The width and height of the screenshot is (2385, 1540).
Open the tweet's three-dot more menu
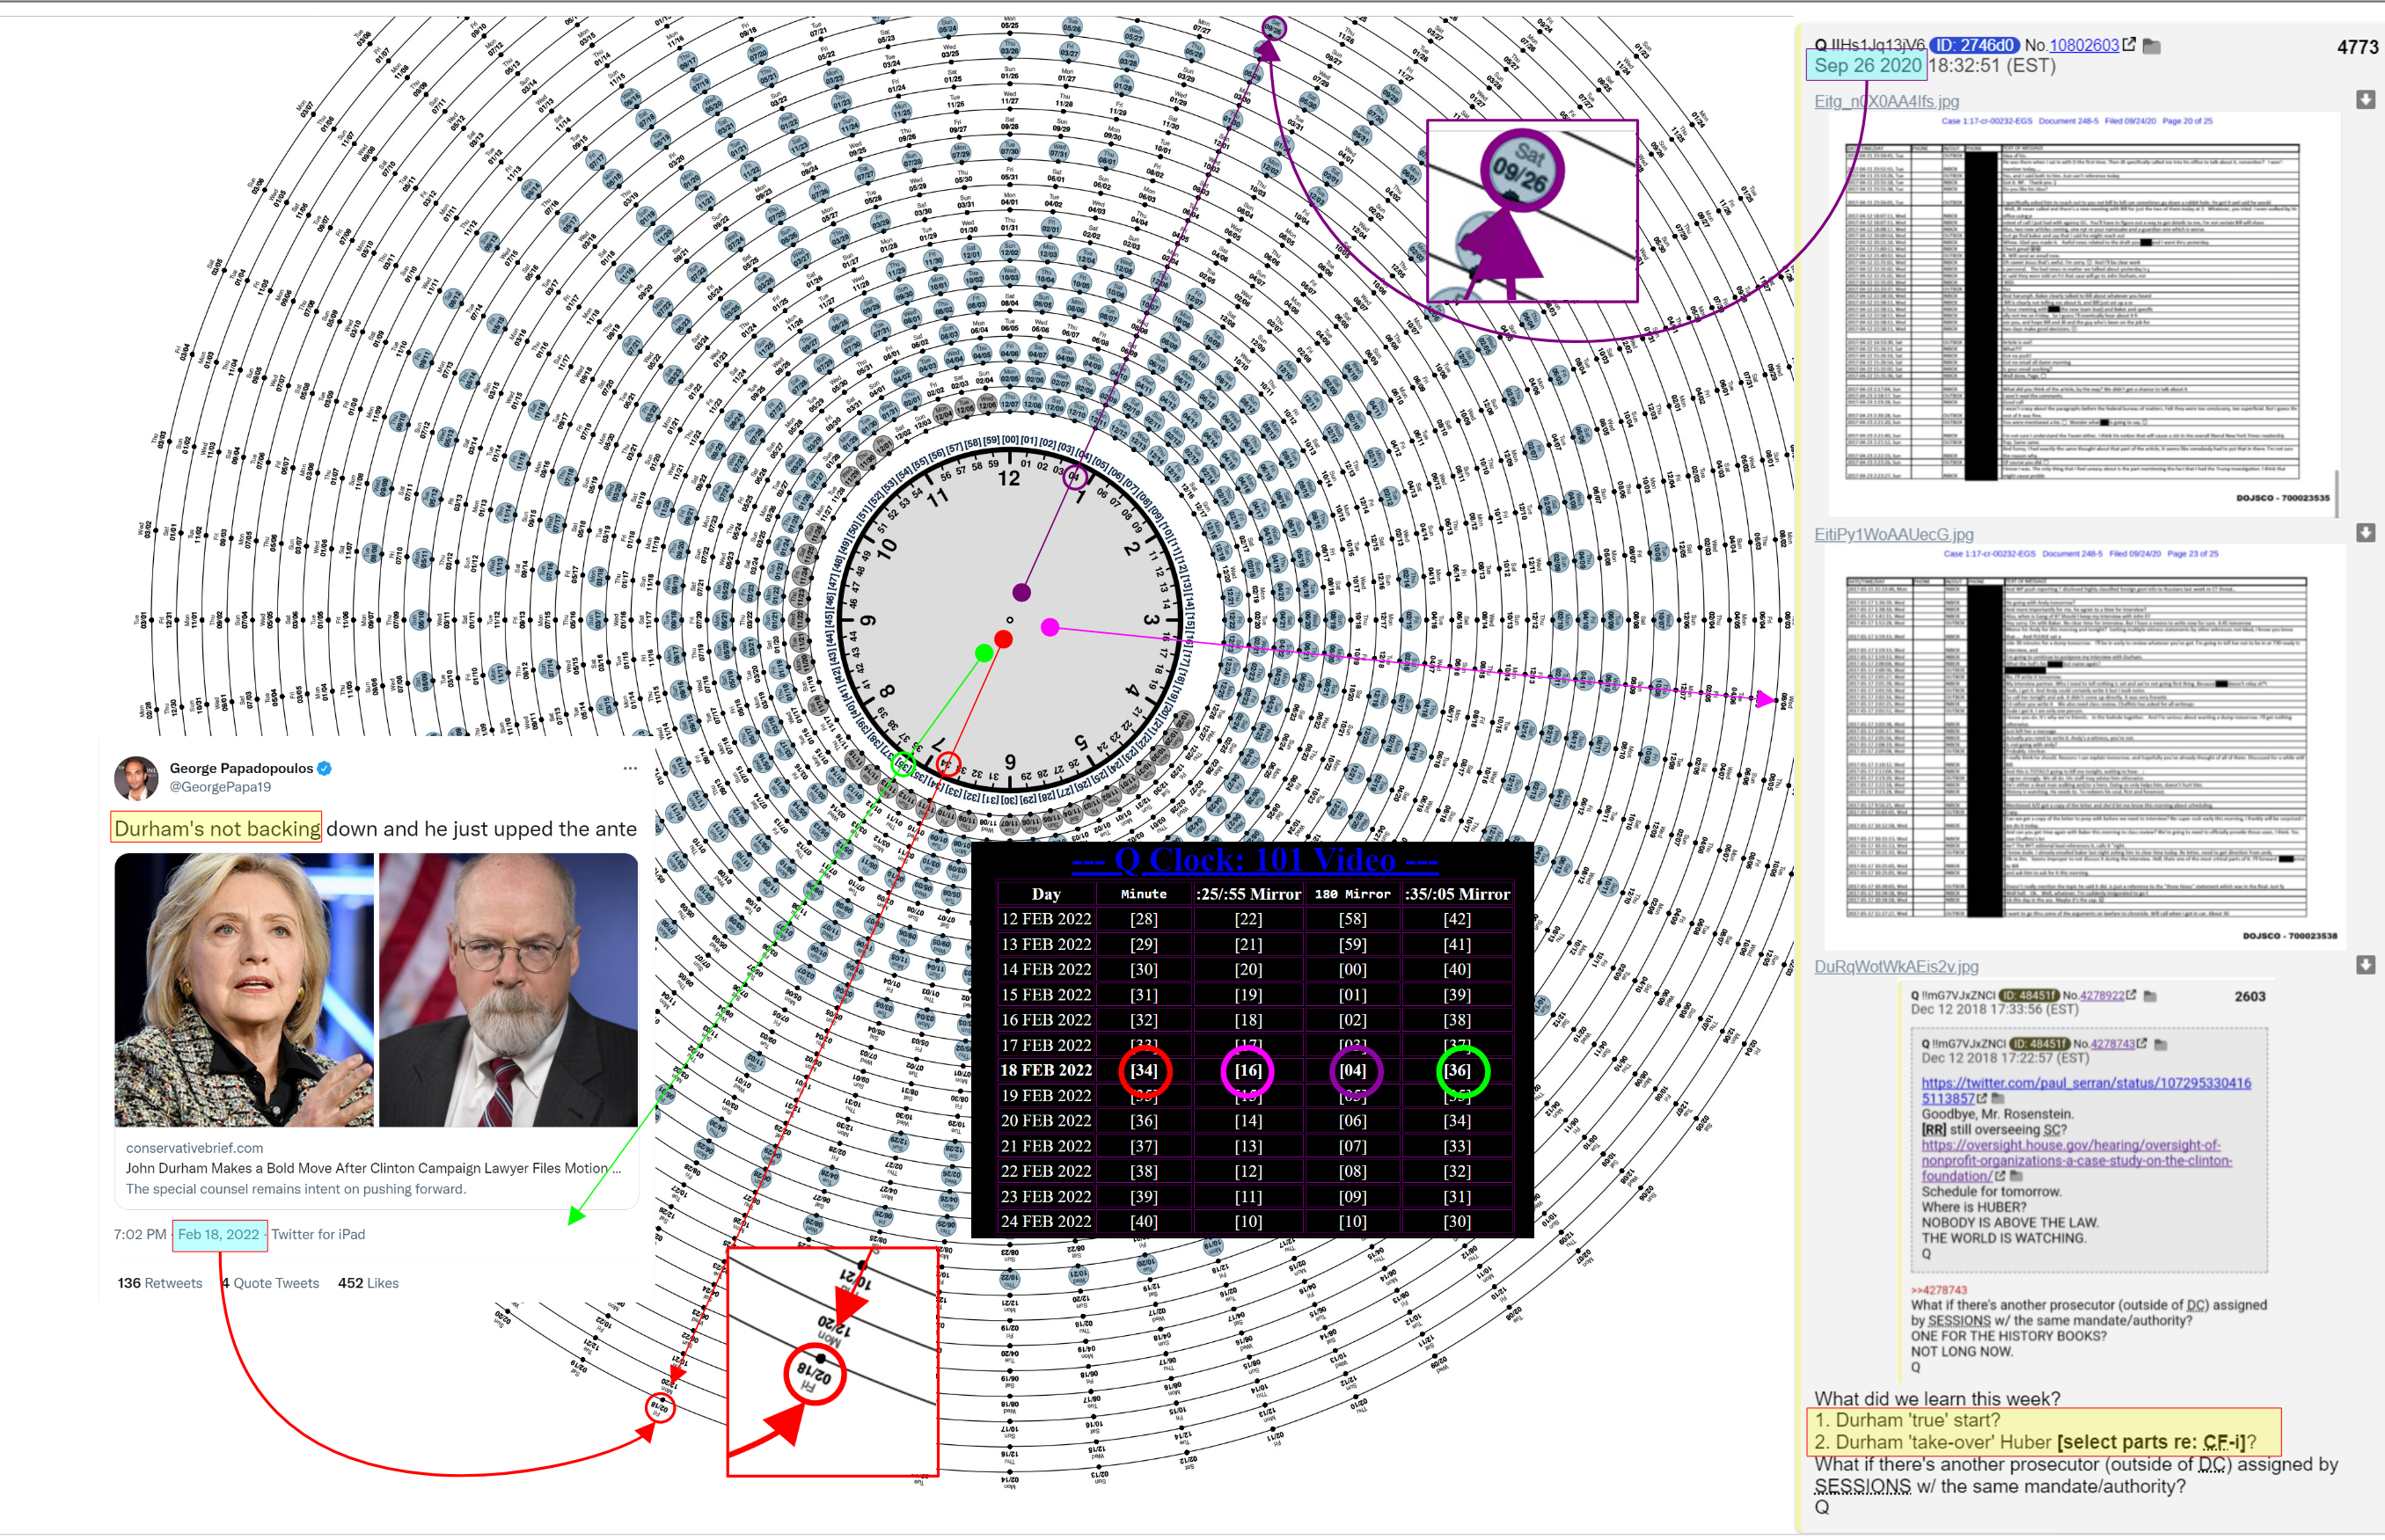(630, 768)
